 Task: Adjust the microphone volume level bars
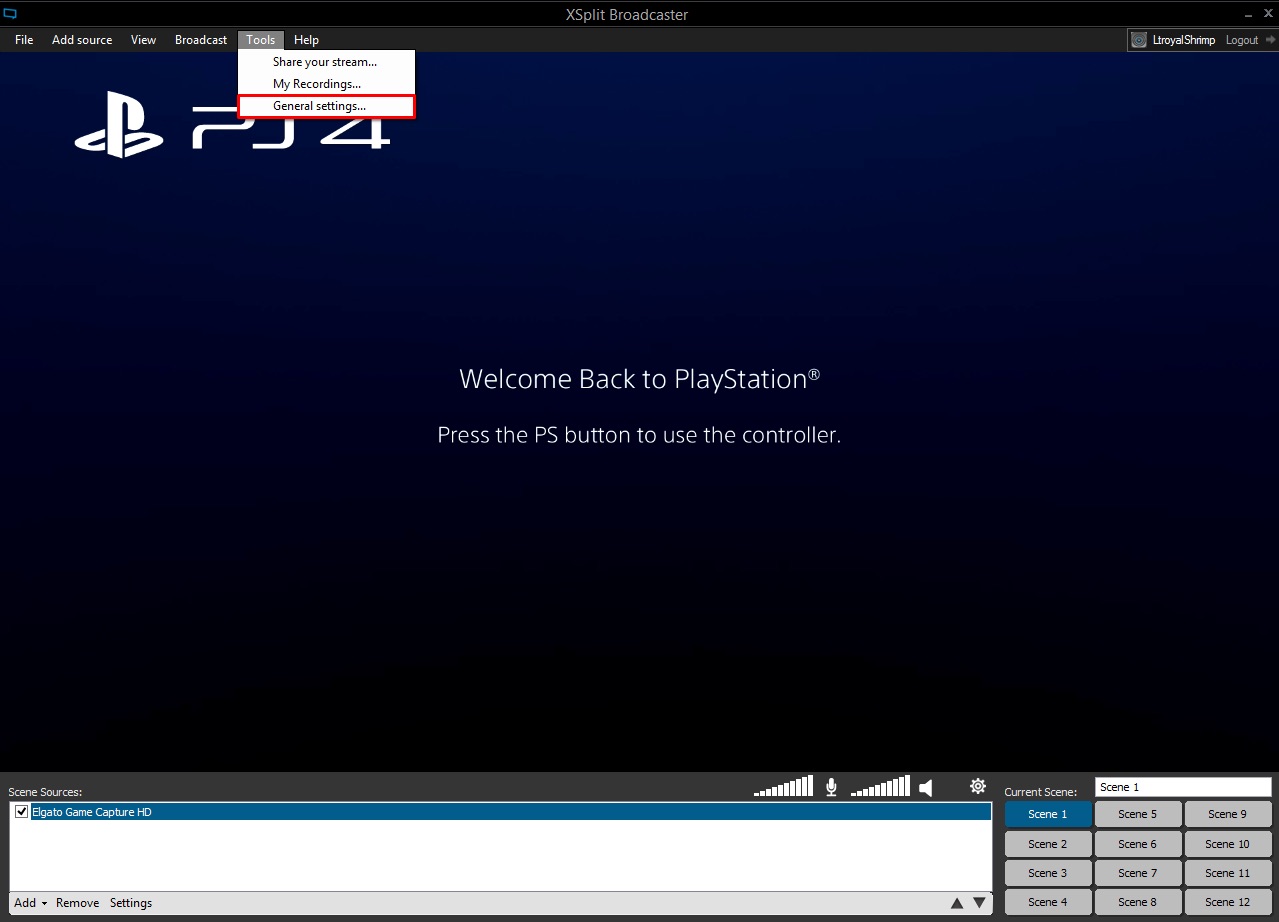click(x=784, y=787)
